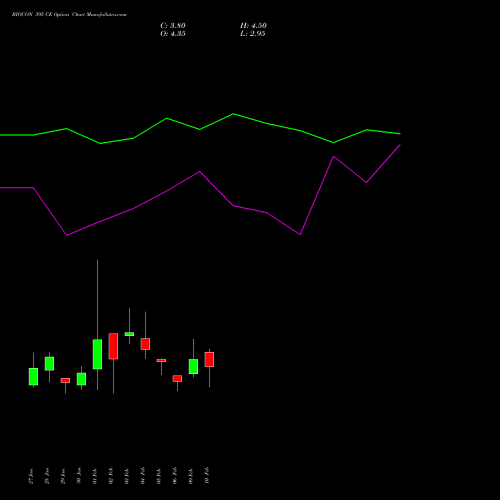This screenshot has height=500, width=500.
Task: Select the 05 Feb tiny red candlestick
Action: point(161,360)
